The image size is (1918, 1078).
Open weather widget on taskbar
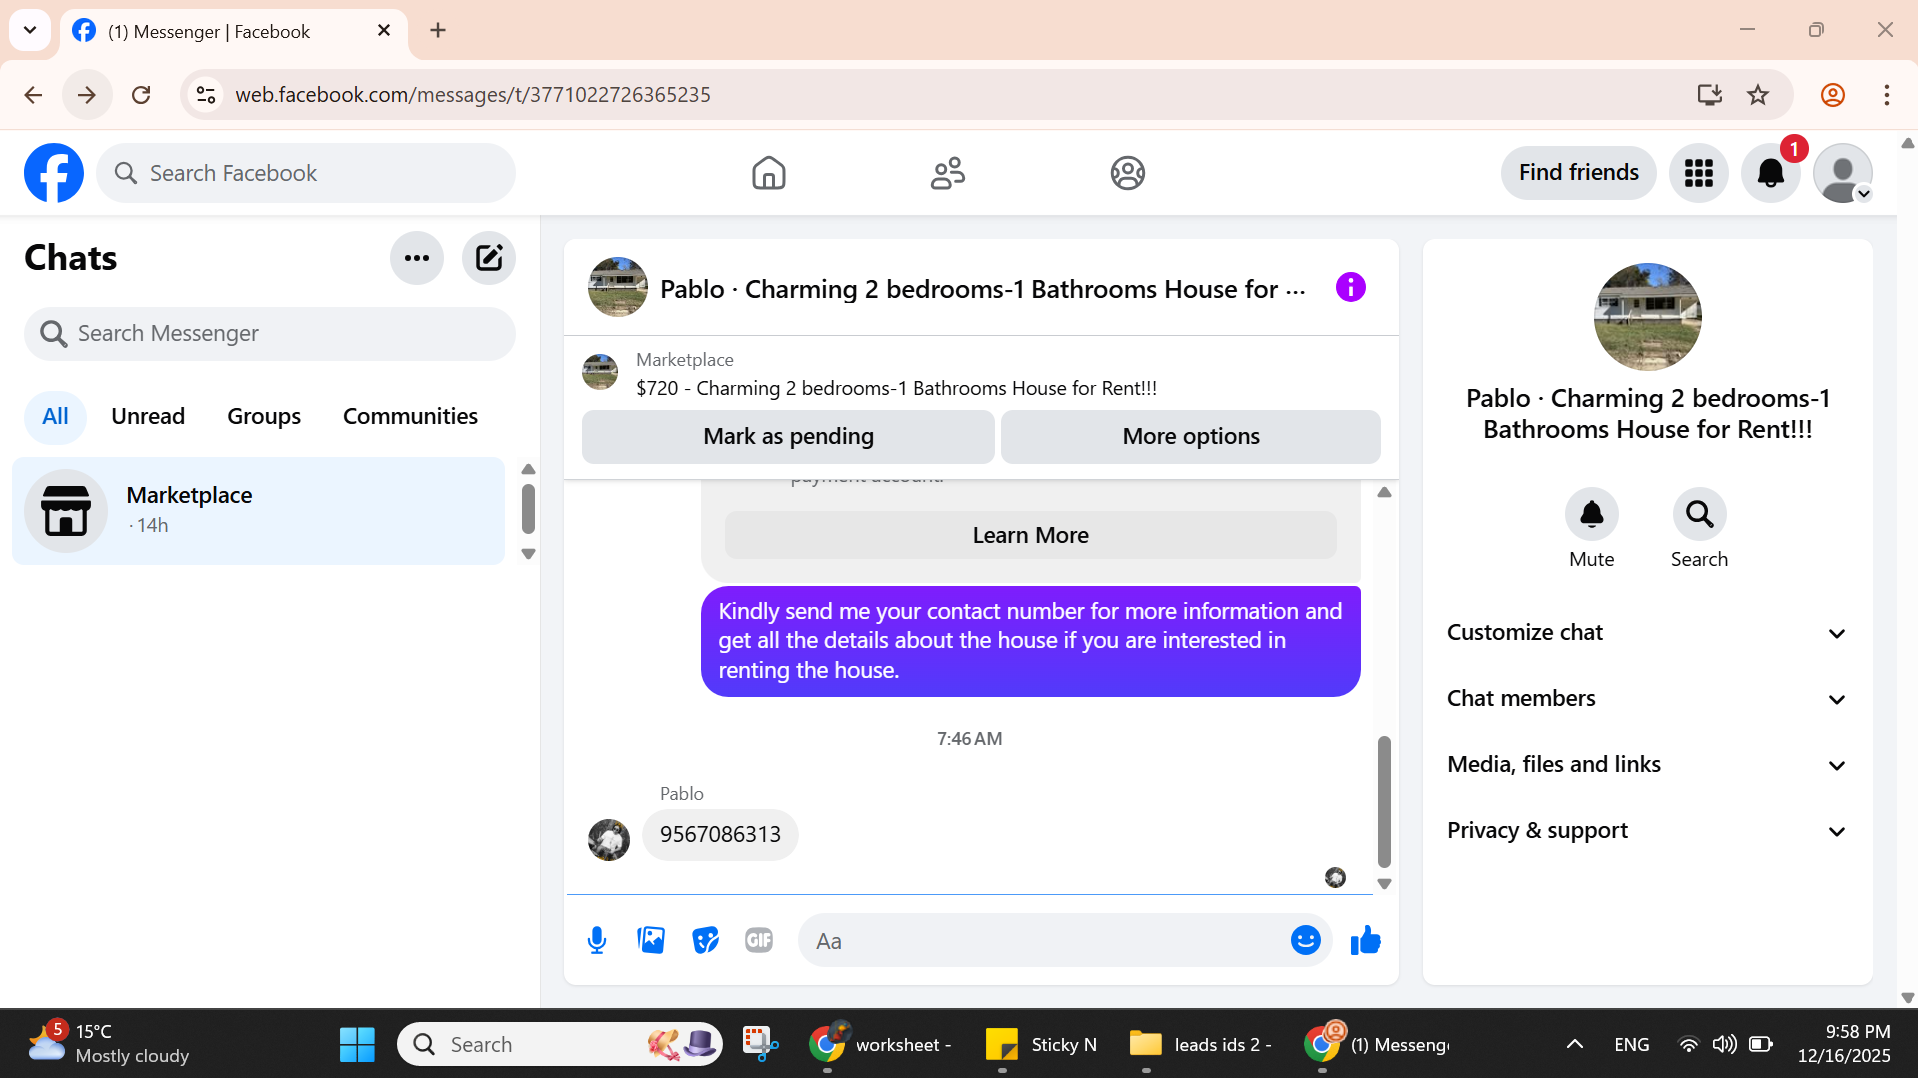point(108,1044)
